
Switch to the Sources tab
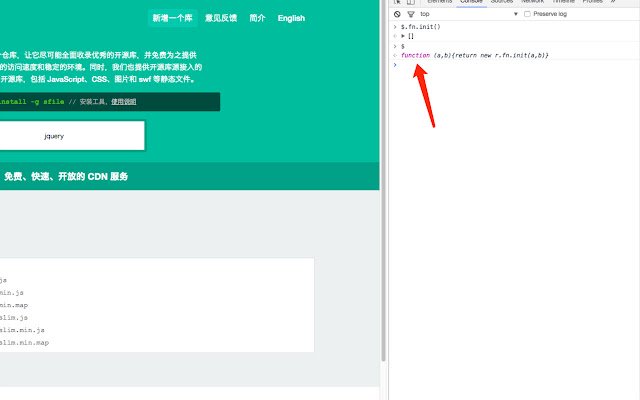click(502, 2)
